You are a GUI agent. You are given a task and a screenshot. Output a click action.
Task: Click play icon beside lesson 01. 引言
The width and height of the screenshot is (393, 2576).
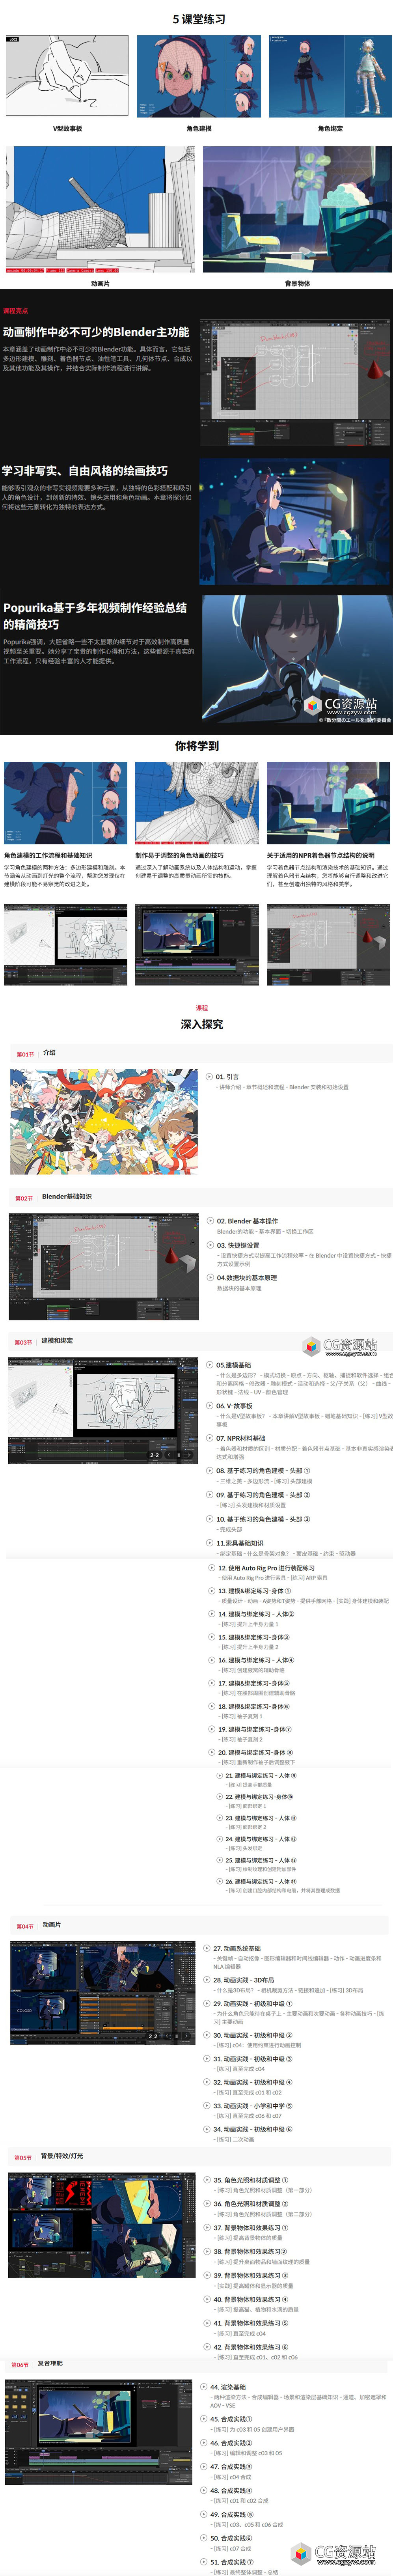click(x=209, y=1077)
